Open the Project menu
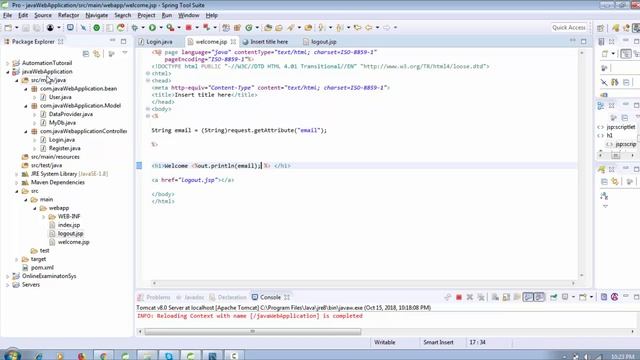 pos(146,15)
